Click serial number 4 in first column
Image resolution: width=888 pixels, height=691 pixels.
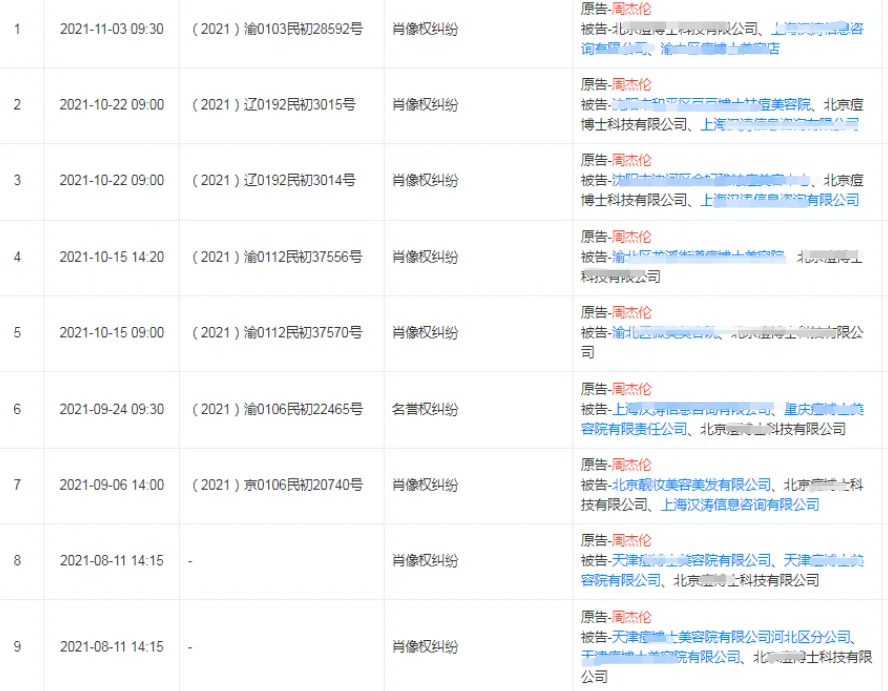[x=18, y=257]
